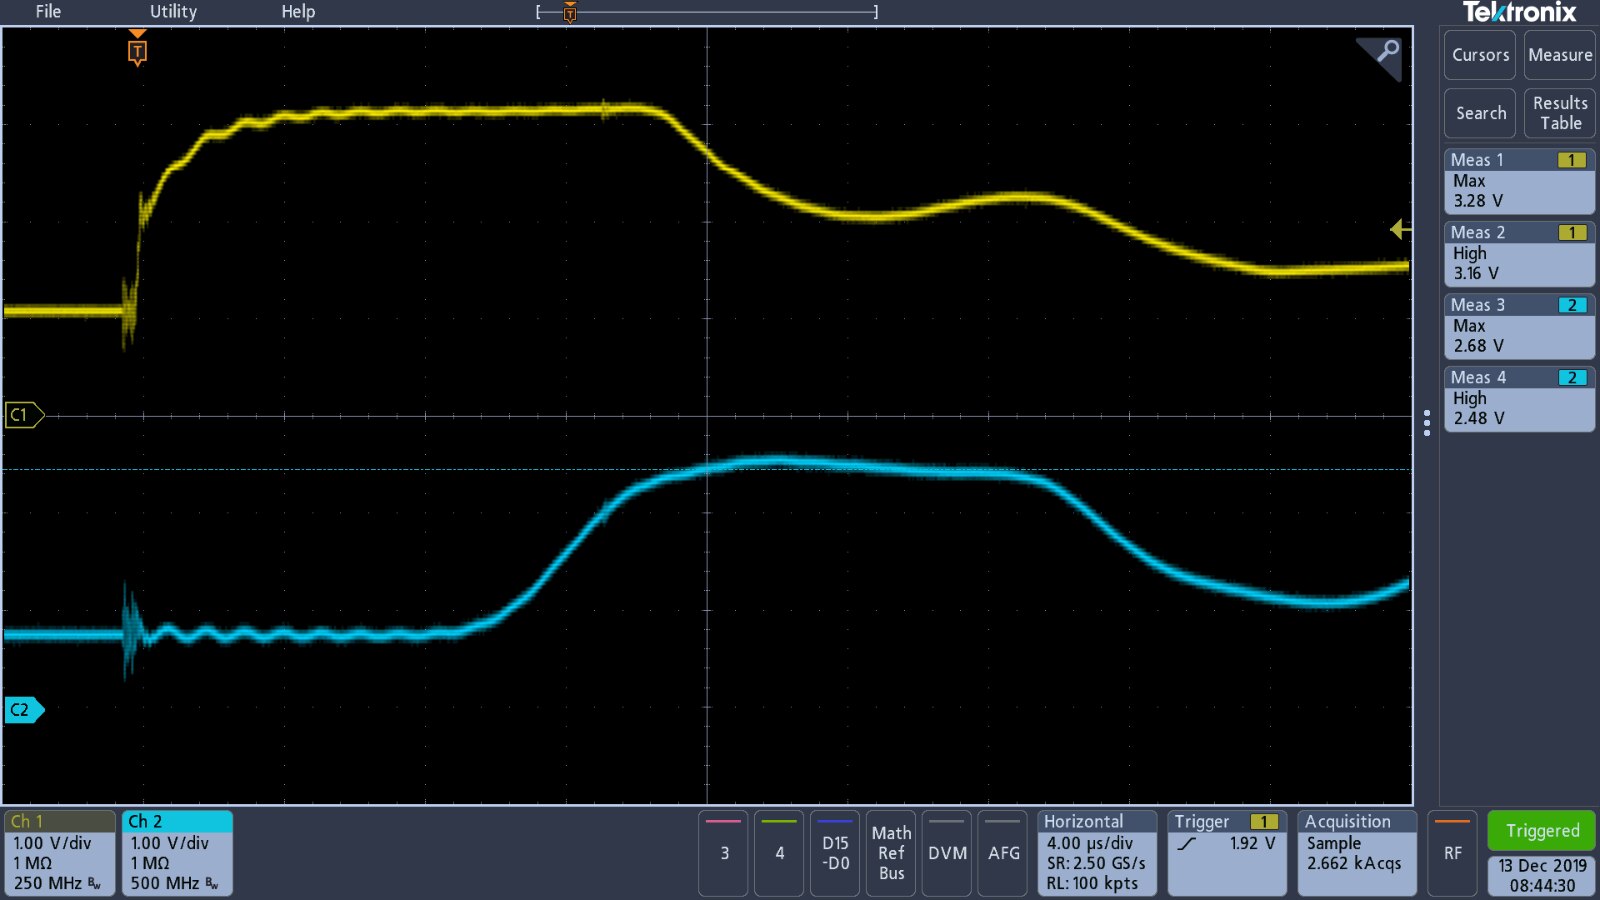Click the 2.662 kAcqs acquisition count
This screenshot has height=900, width=1600.
coord(1354,864)
